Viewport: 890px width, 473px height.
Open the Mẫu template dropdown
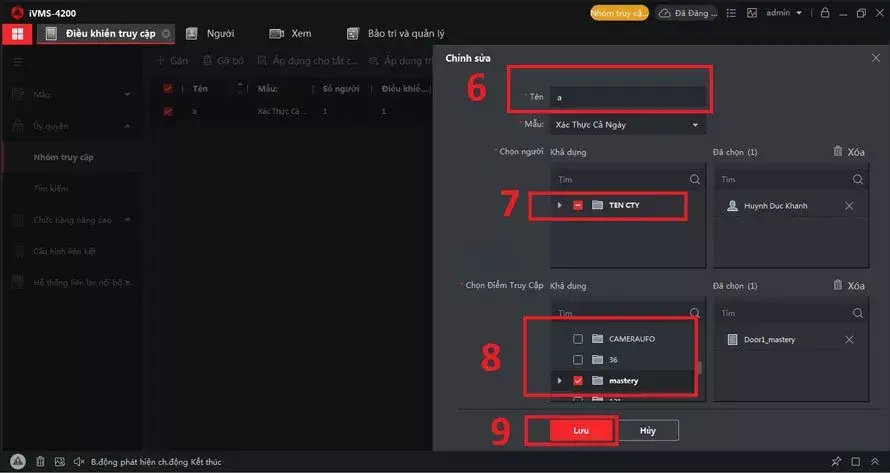[x=628, y=125]
